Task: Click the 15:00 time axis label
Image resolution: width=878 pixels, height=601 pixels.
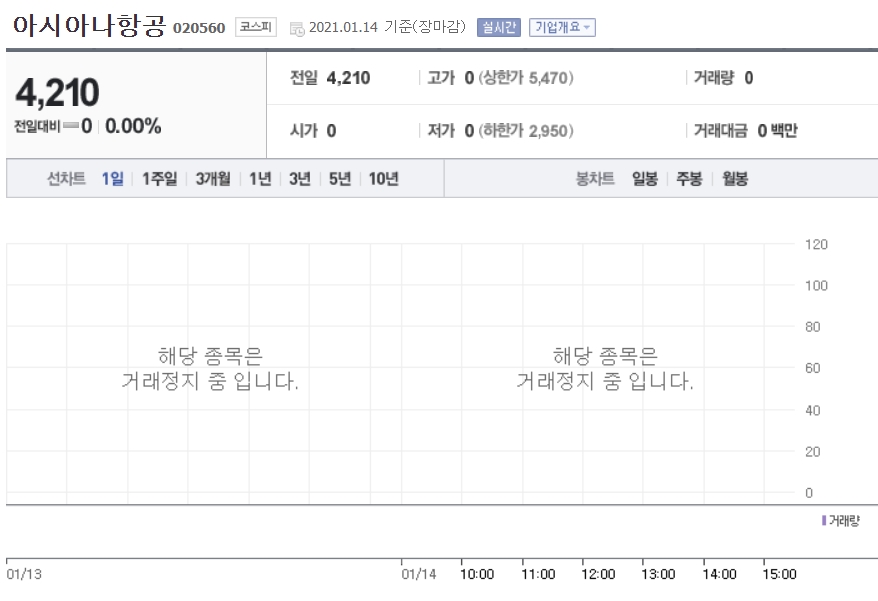Action: [779, 574]
